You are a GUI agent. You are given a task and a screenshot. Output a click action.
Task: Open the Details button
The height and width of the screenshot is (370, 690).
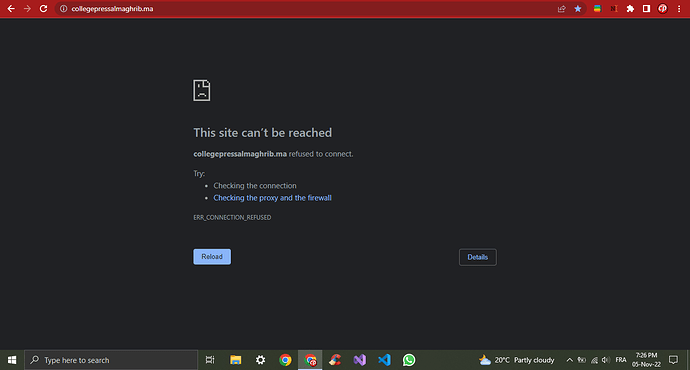(477, 257)
